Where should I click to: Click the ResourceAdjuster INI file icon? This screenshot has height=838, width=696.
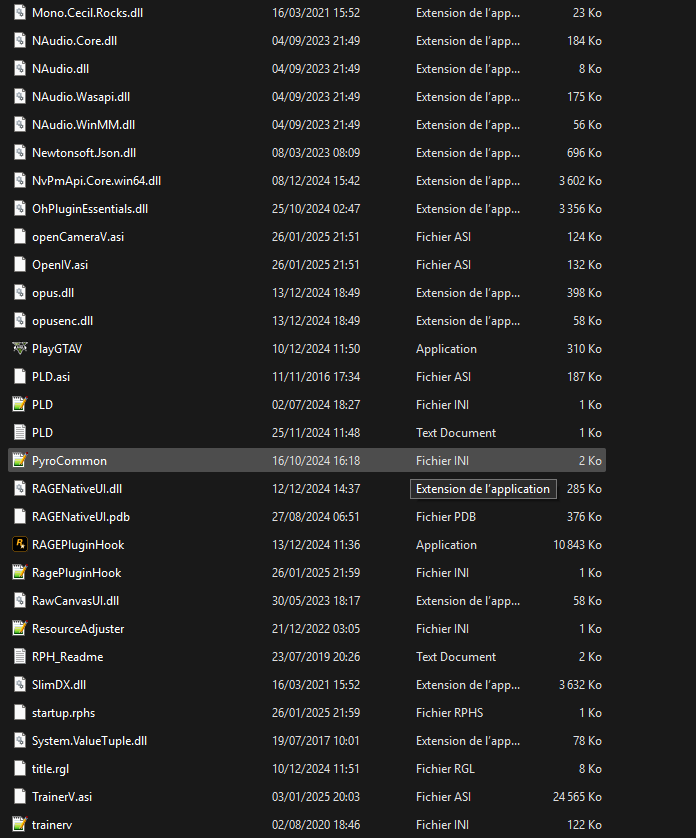19,629
